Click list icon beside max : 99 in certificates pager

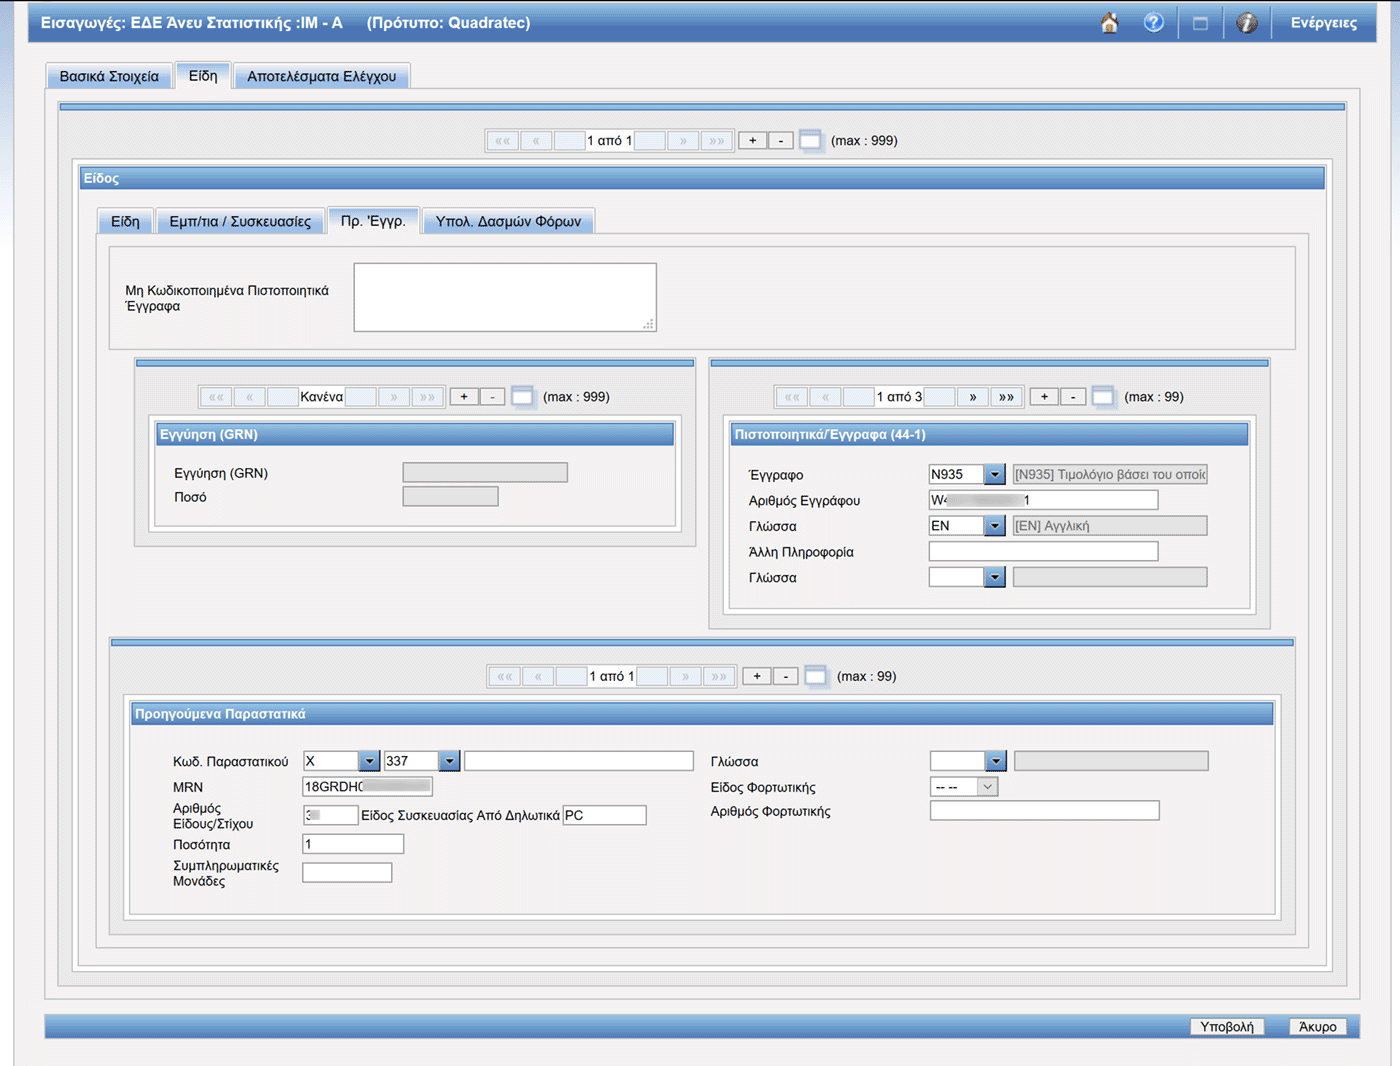[1103, 396]
